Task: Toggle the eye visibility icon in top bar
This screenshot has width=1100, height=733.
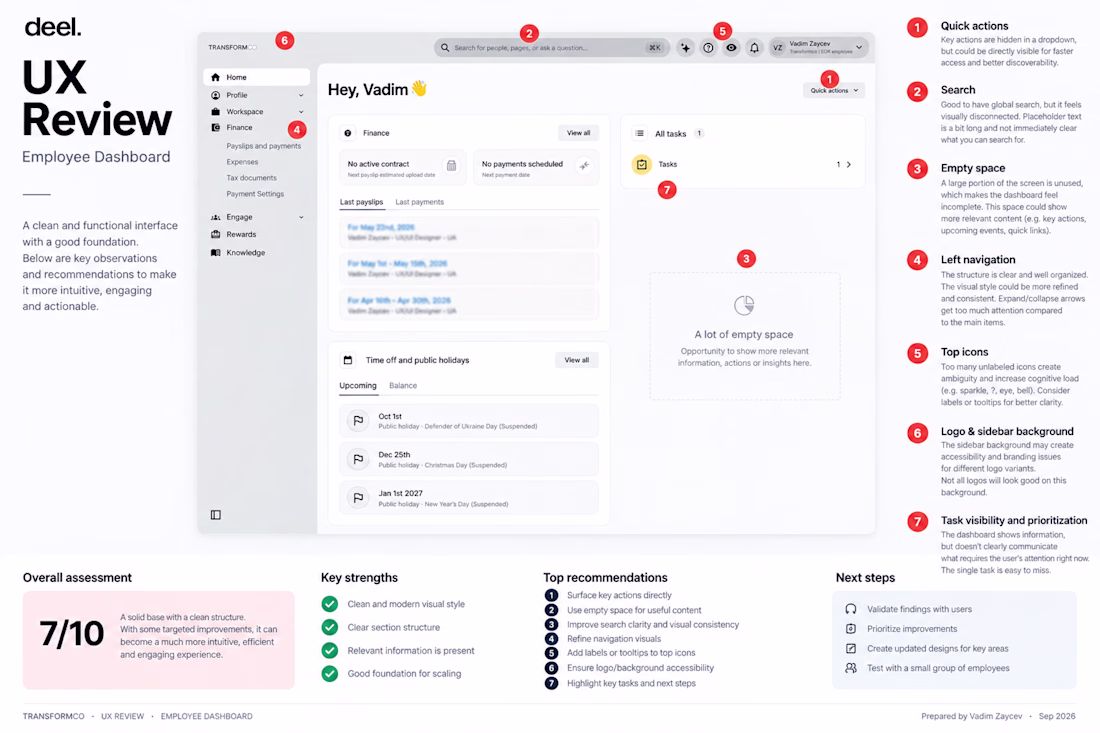Action: click(731, 48)
